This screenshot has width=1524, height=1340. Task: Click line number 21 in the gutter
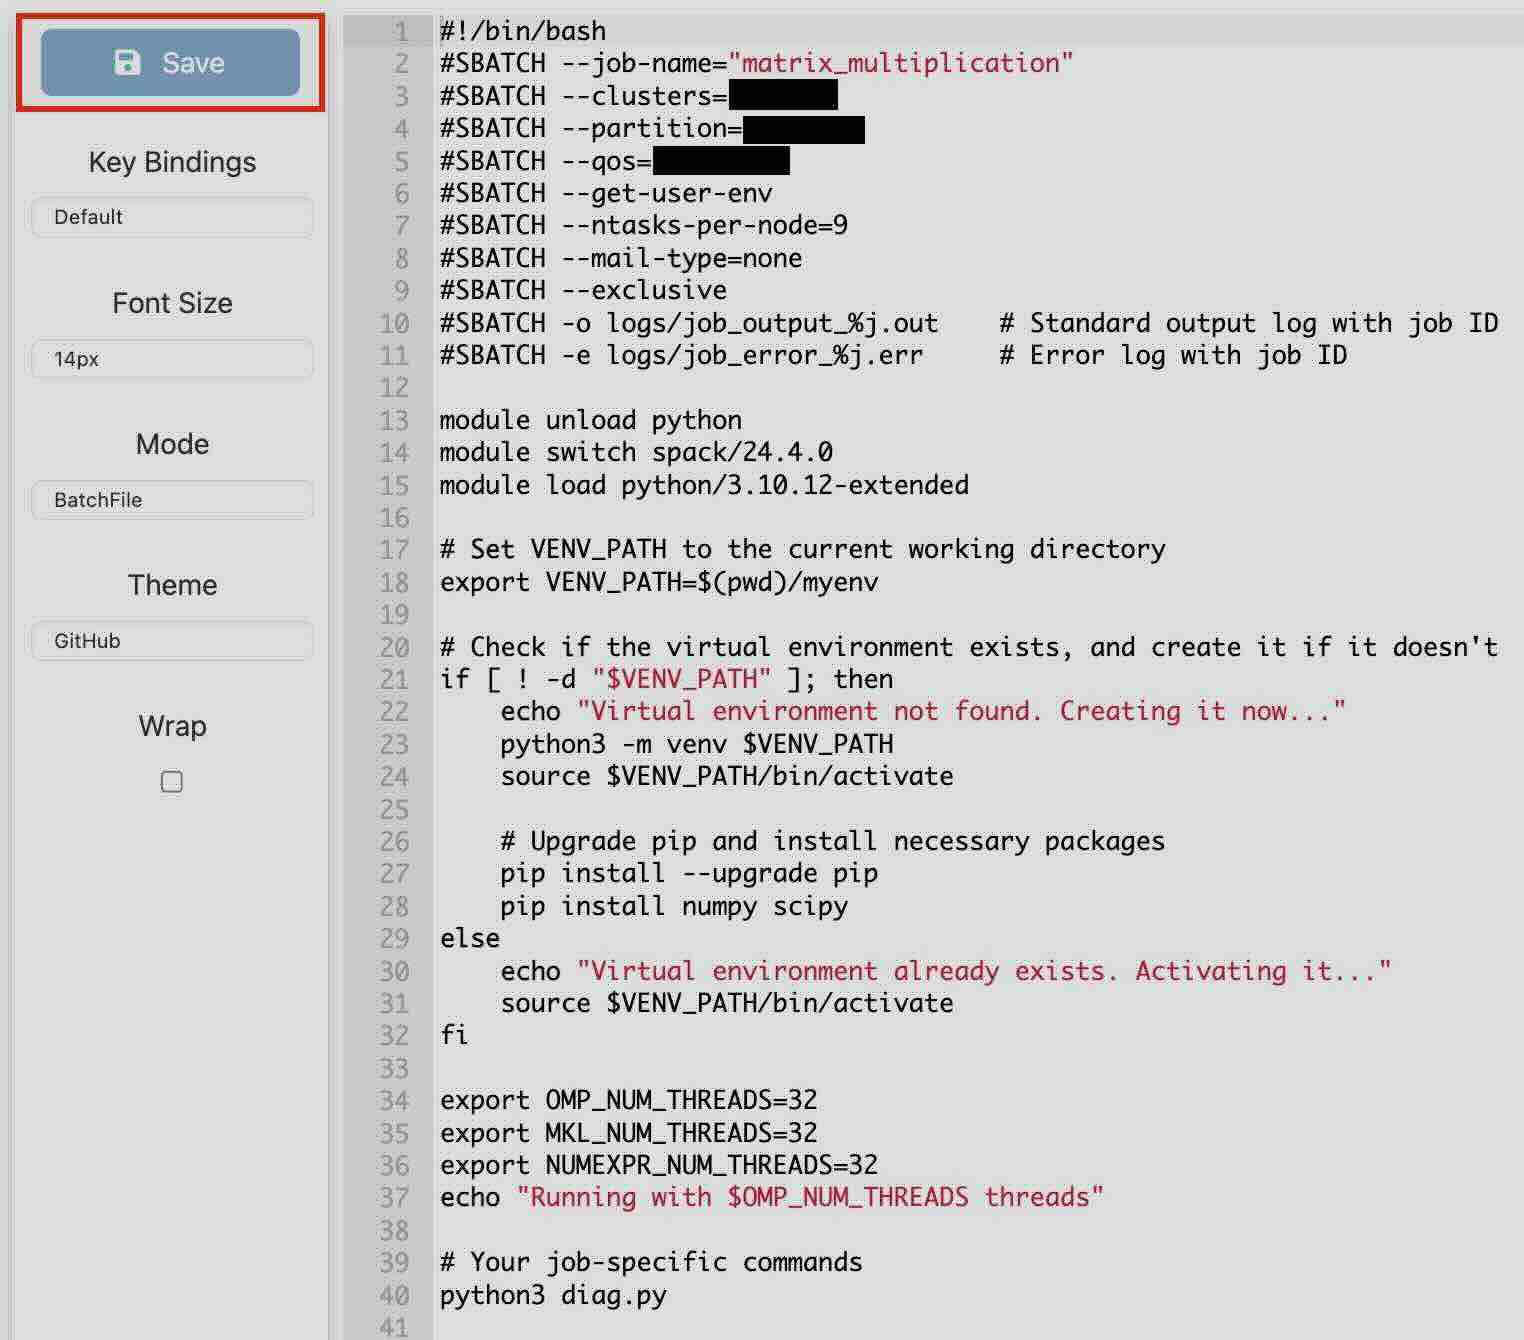(395, 680)
